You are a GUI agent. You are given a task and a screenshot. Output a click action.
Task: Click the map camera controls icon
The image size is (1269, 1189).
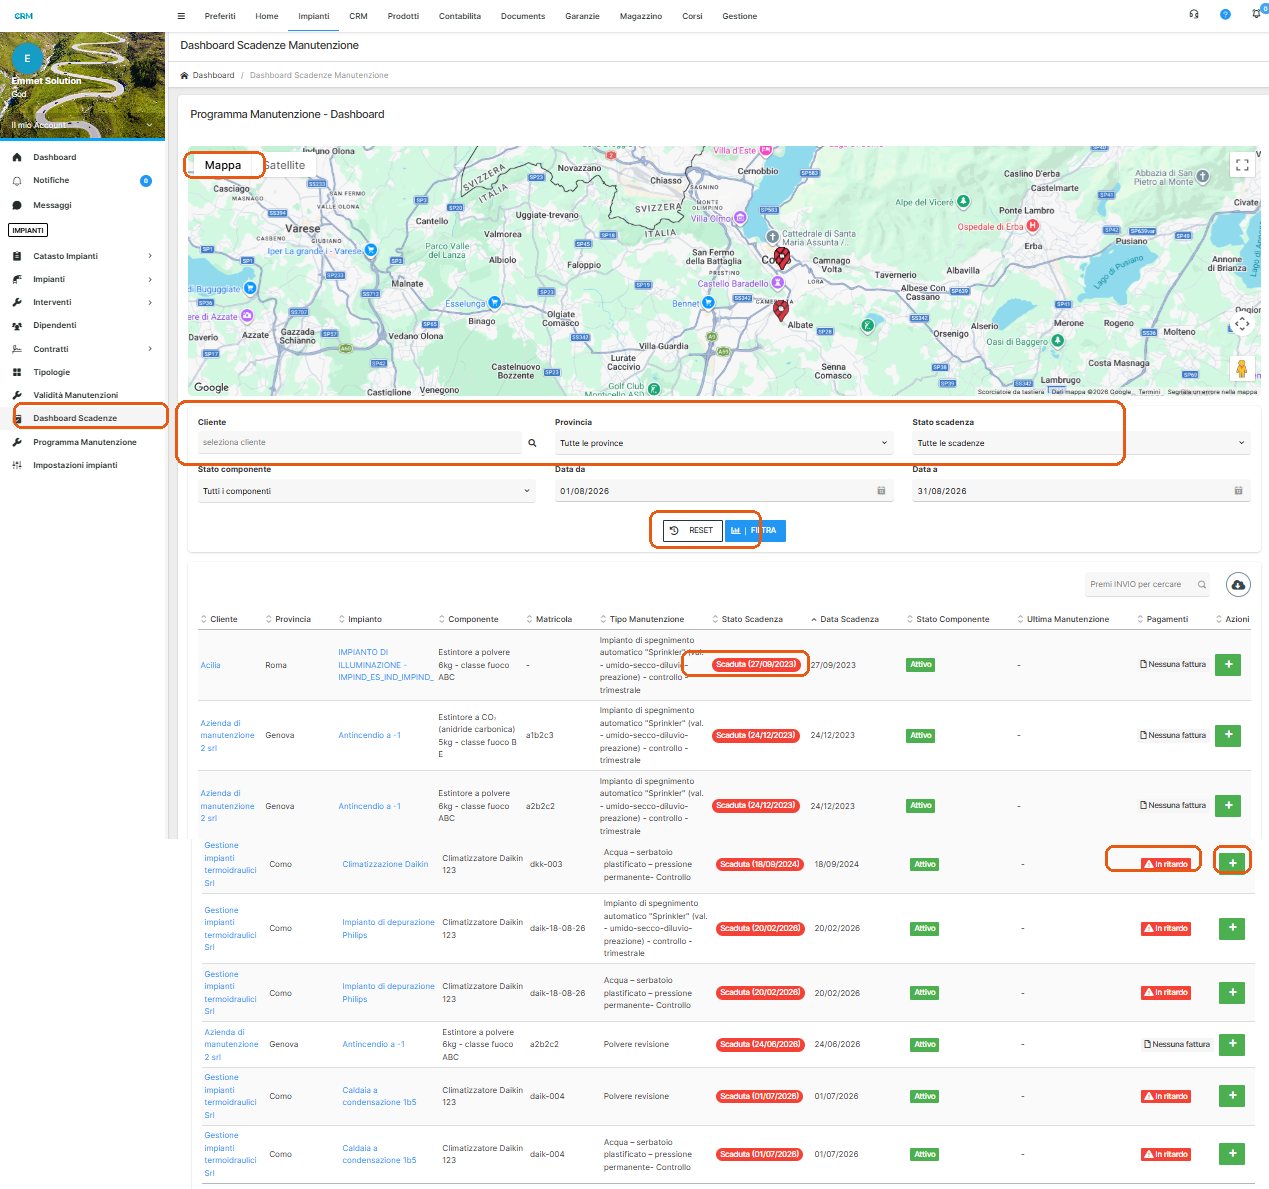[x=1242, y=323]
